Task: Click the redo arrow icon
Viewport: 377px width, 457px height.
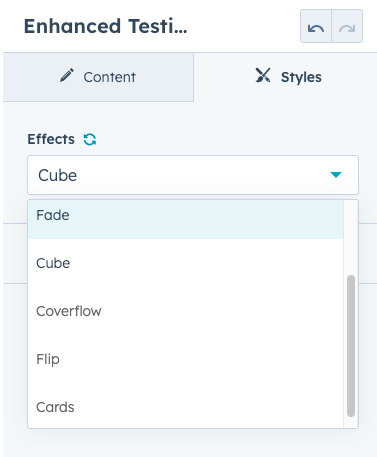Action: click(x=347, y=26)
